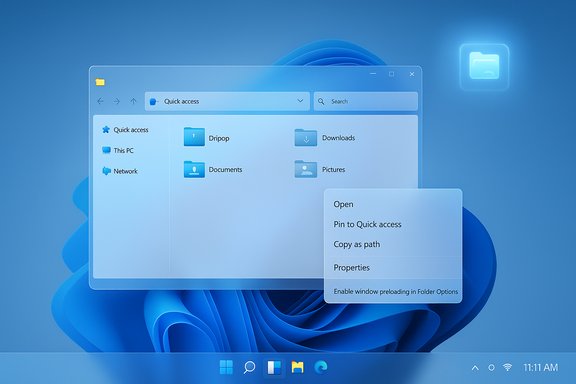Select Network label in navigation pane
Viewport: 576px width, 384px height.
pyautogui.click(x=125, y=171)
